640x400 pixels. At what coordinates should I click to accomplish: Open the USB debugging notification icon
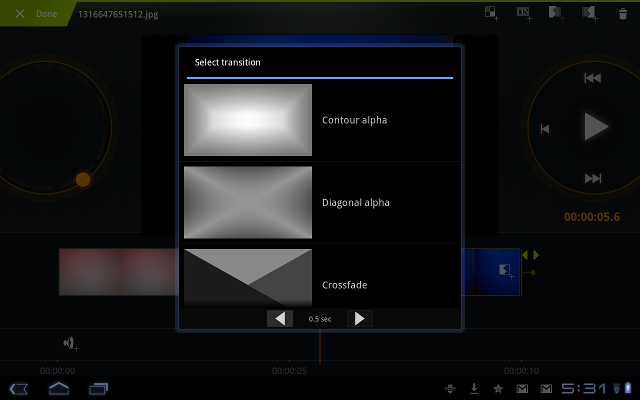click(450, 389)
